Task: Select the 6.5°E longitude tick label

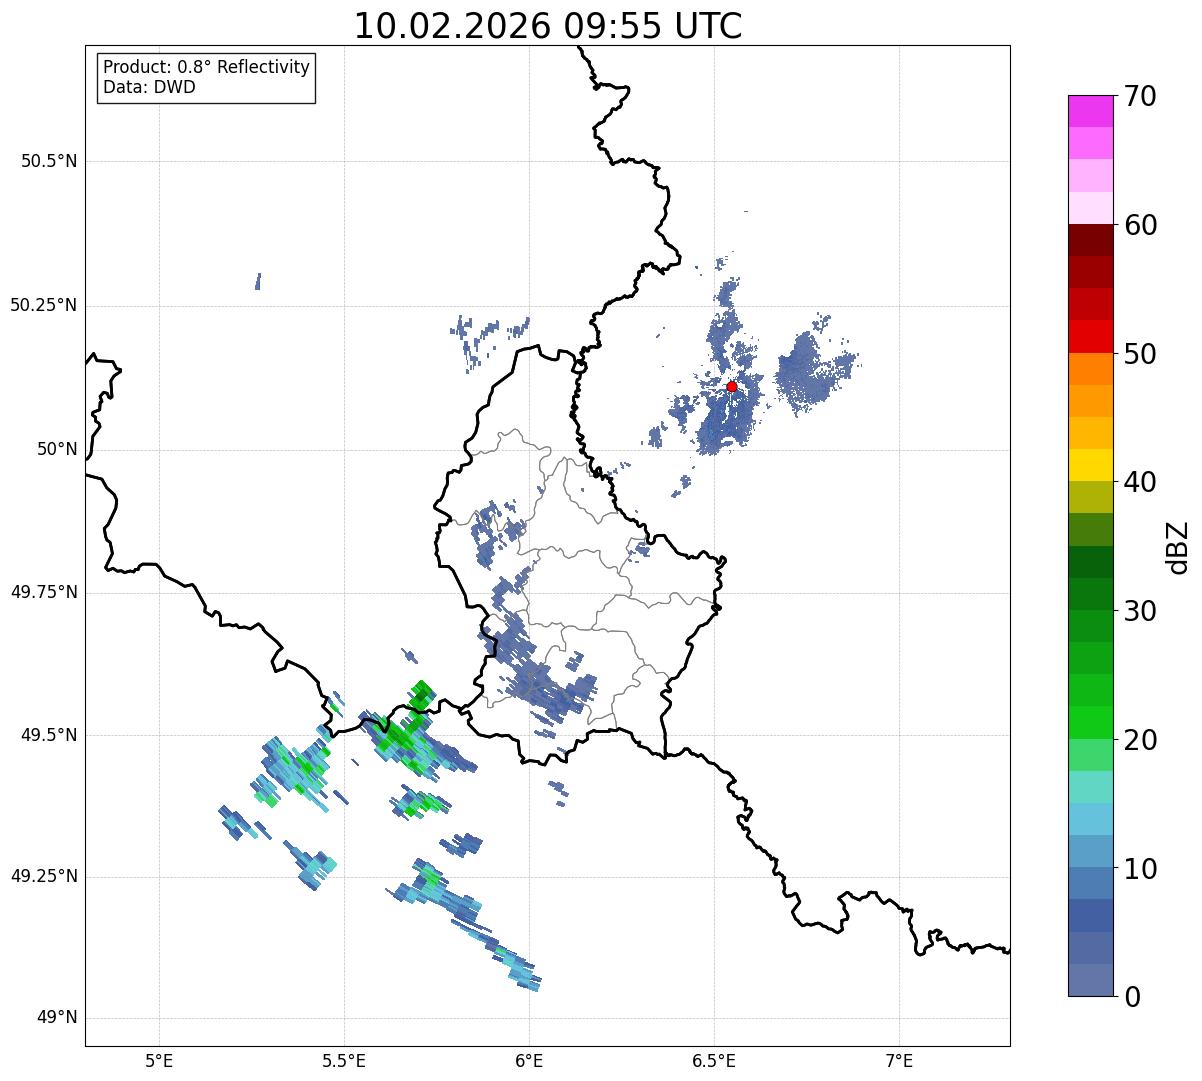Action: click(714, 1060)
